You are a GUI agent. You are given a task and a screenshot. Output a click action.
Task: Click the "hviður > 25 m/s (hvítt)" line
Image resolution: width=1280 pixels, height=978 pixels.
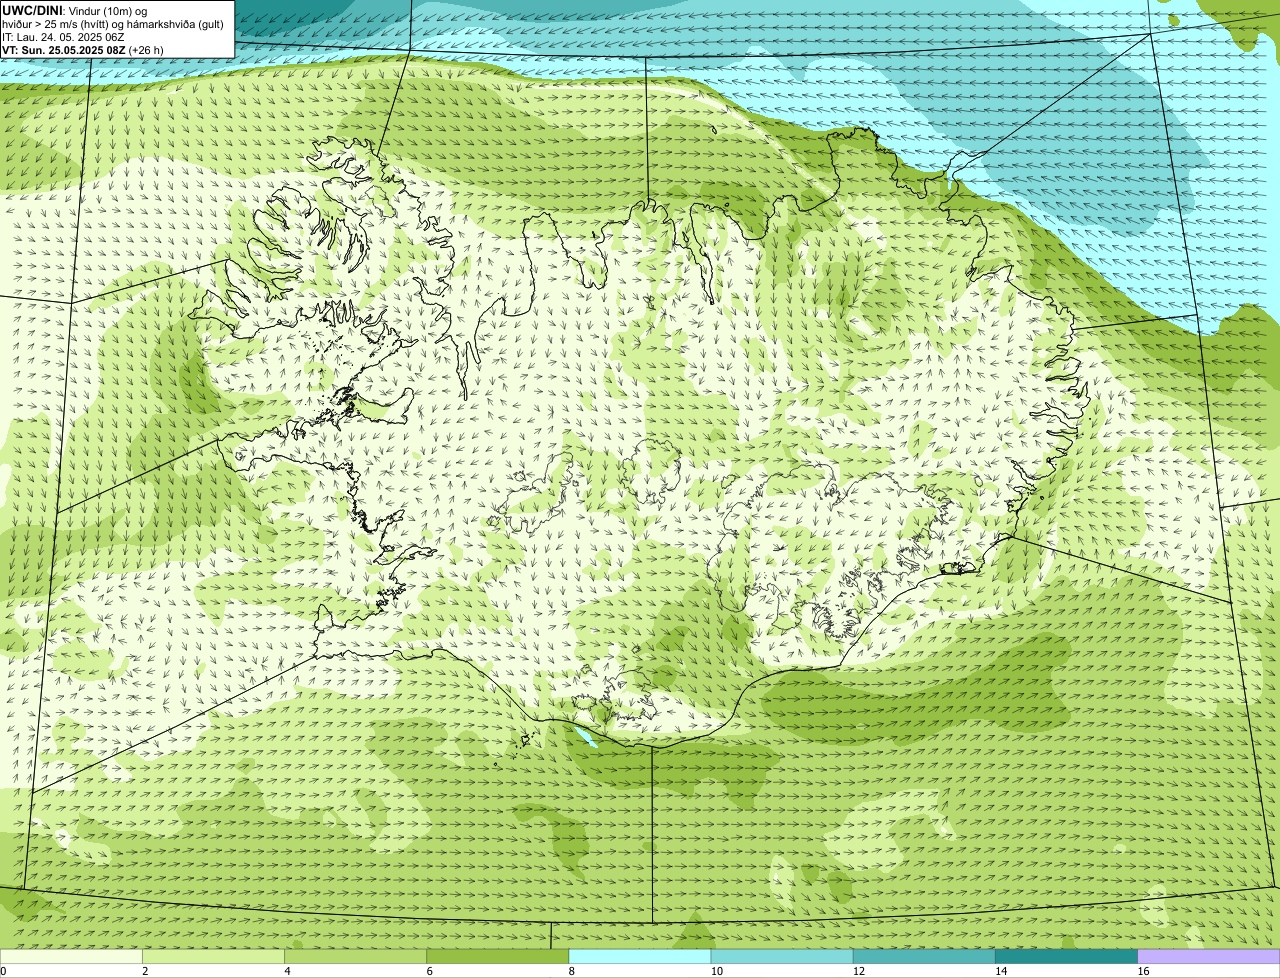pyautogui.click(x=113, y=24)
